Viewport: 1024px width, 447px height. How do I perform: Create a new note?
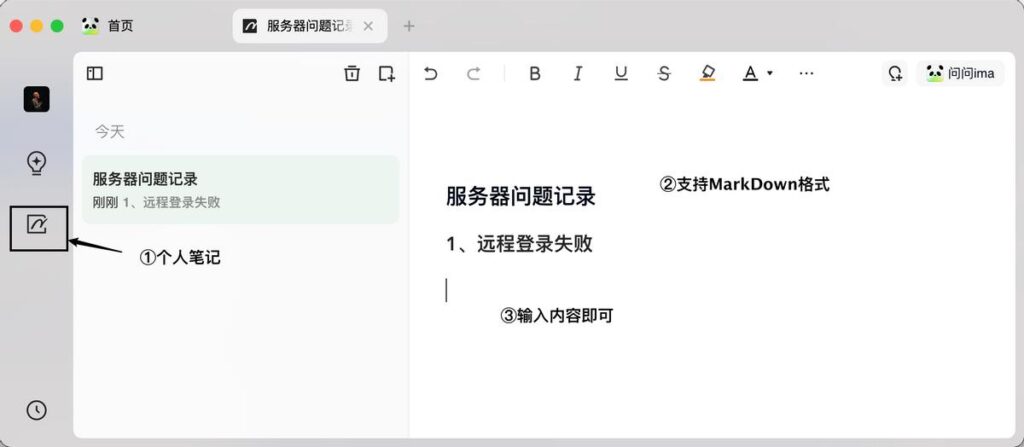tap(387, 73)
